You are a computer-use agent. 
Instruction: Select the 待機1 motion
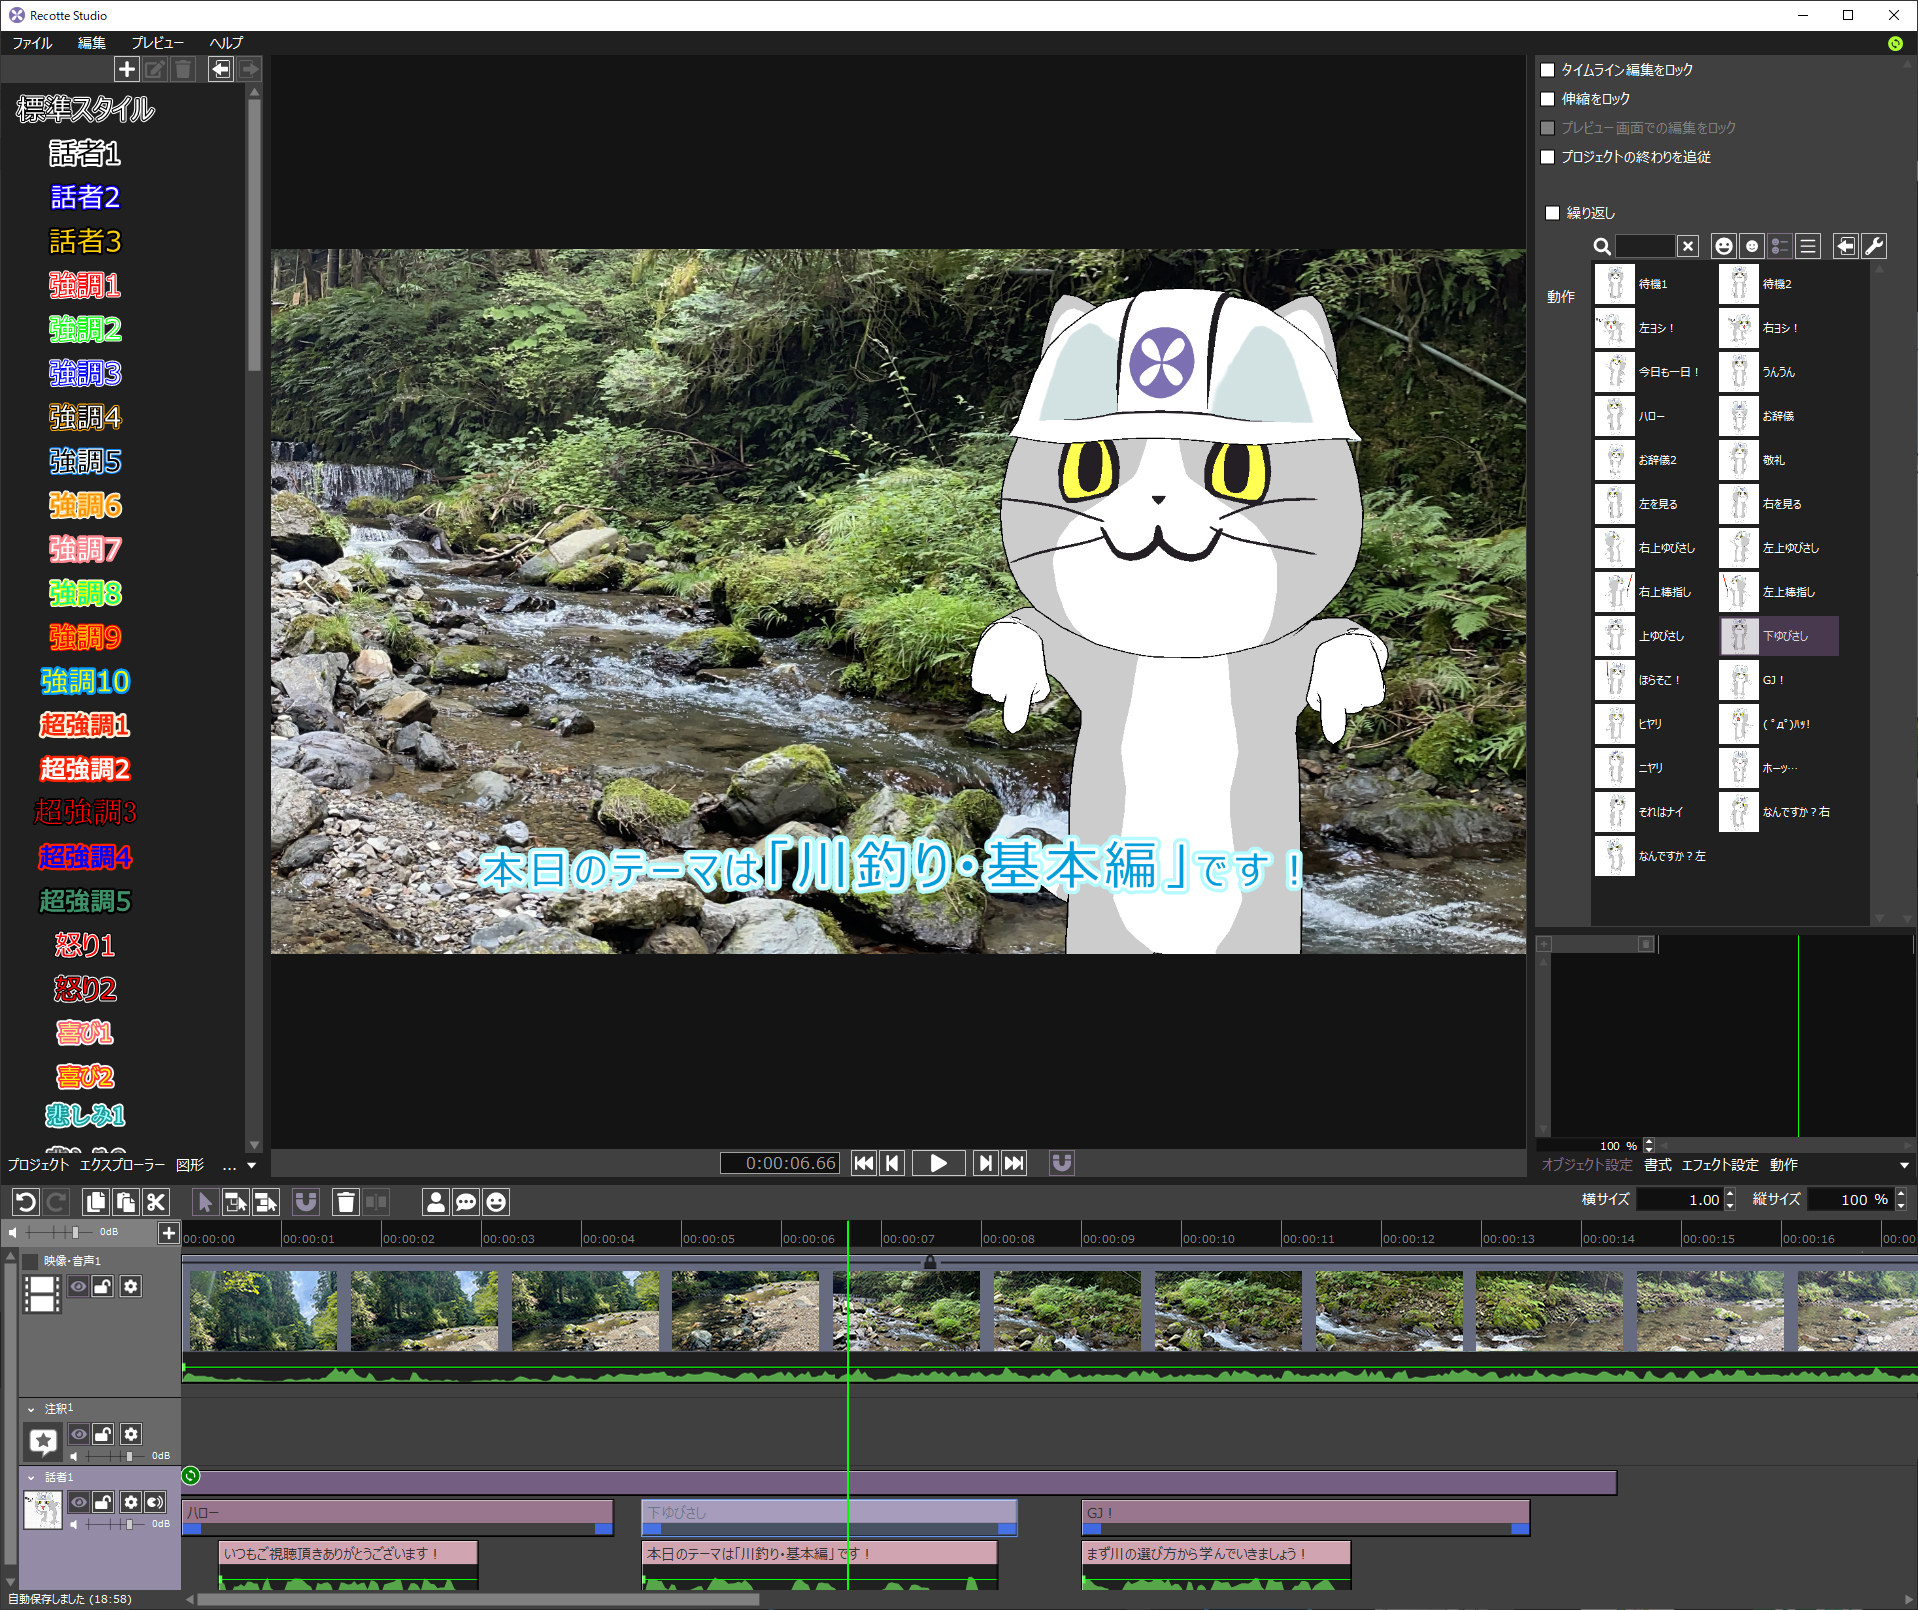point(1654,284)
